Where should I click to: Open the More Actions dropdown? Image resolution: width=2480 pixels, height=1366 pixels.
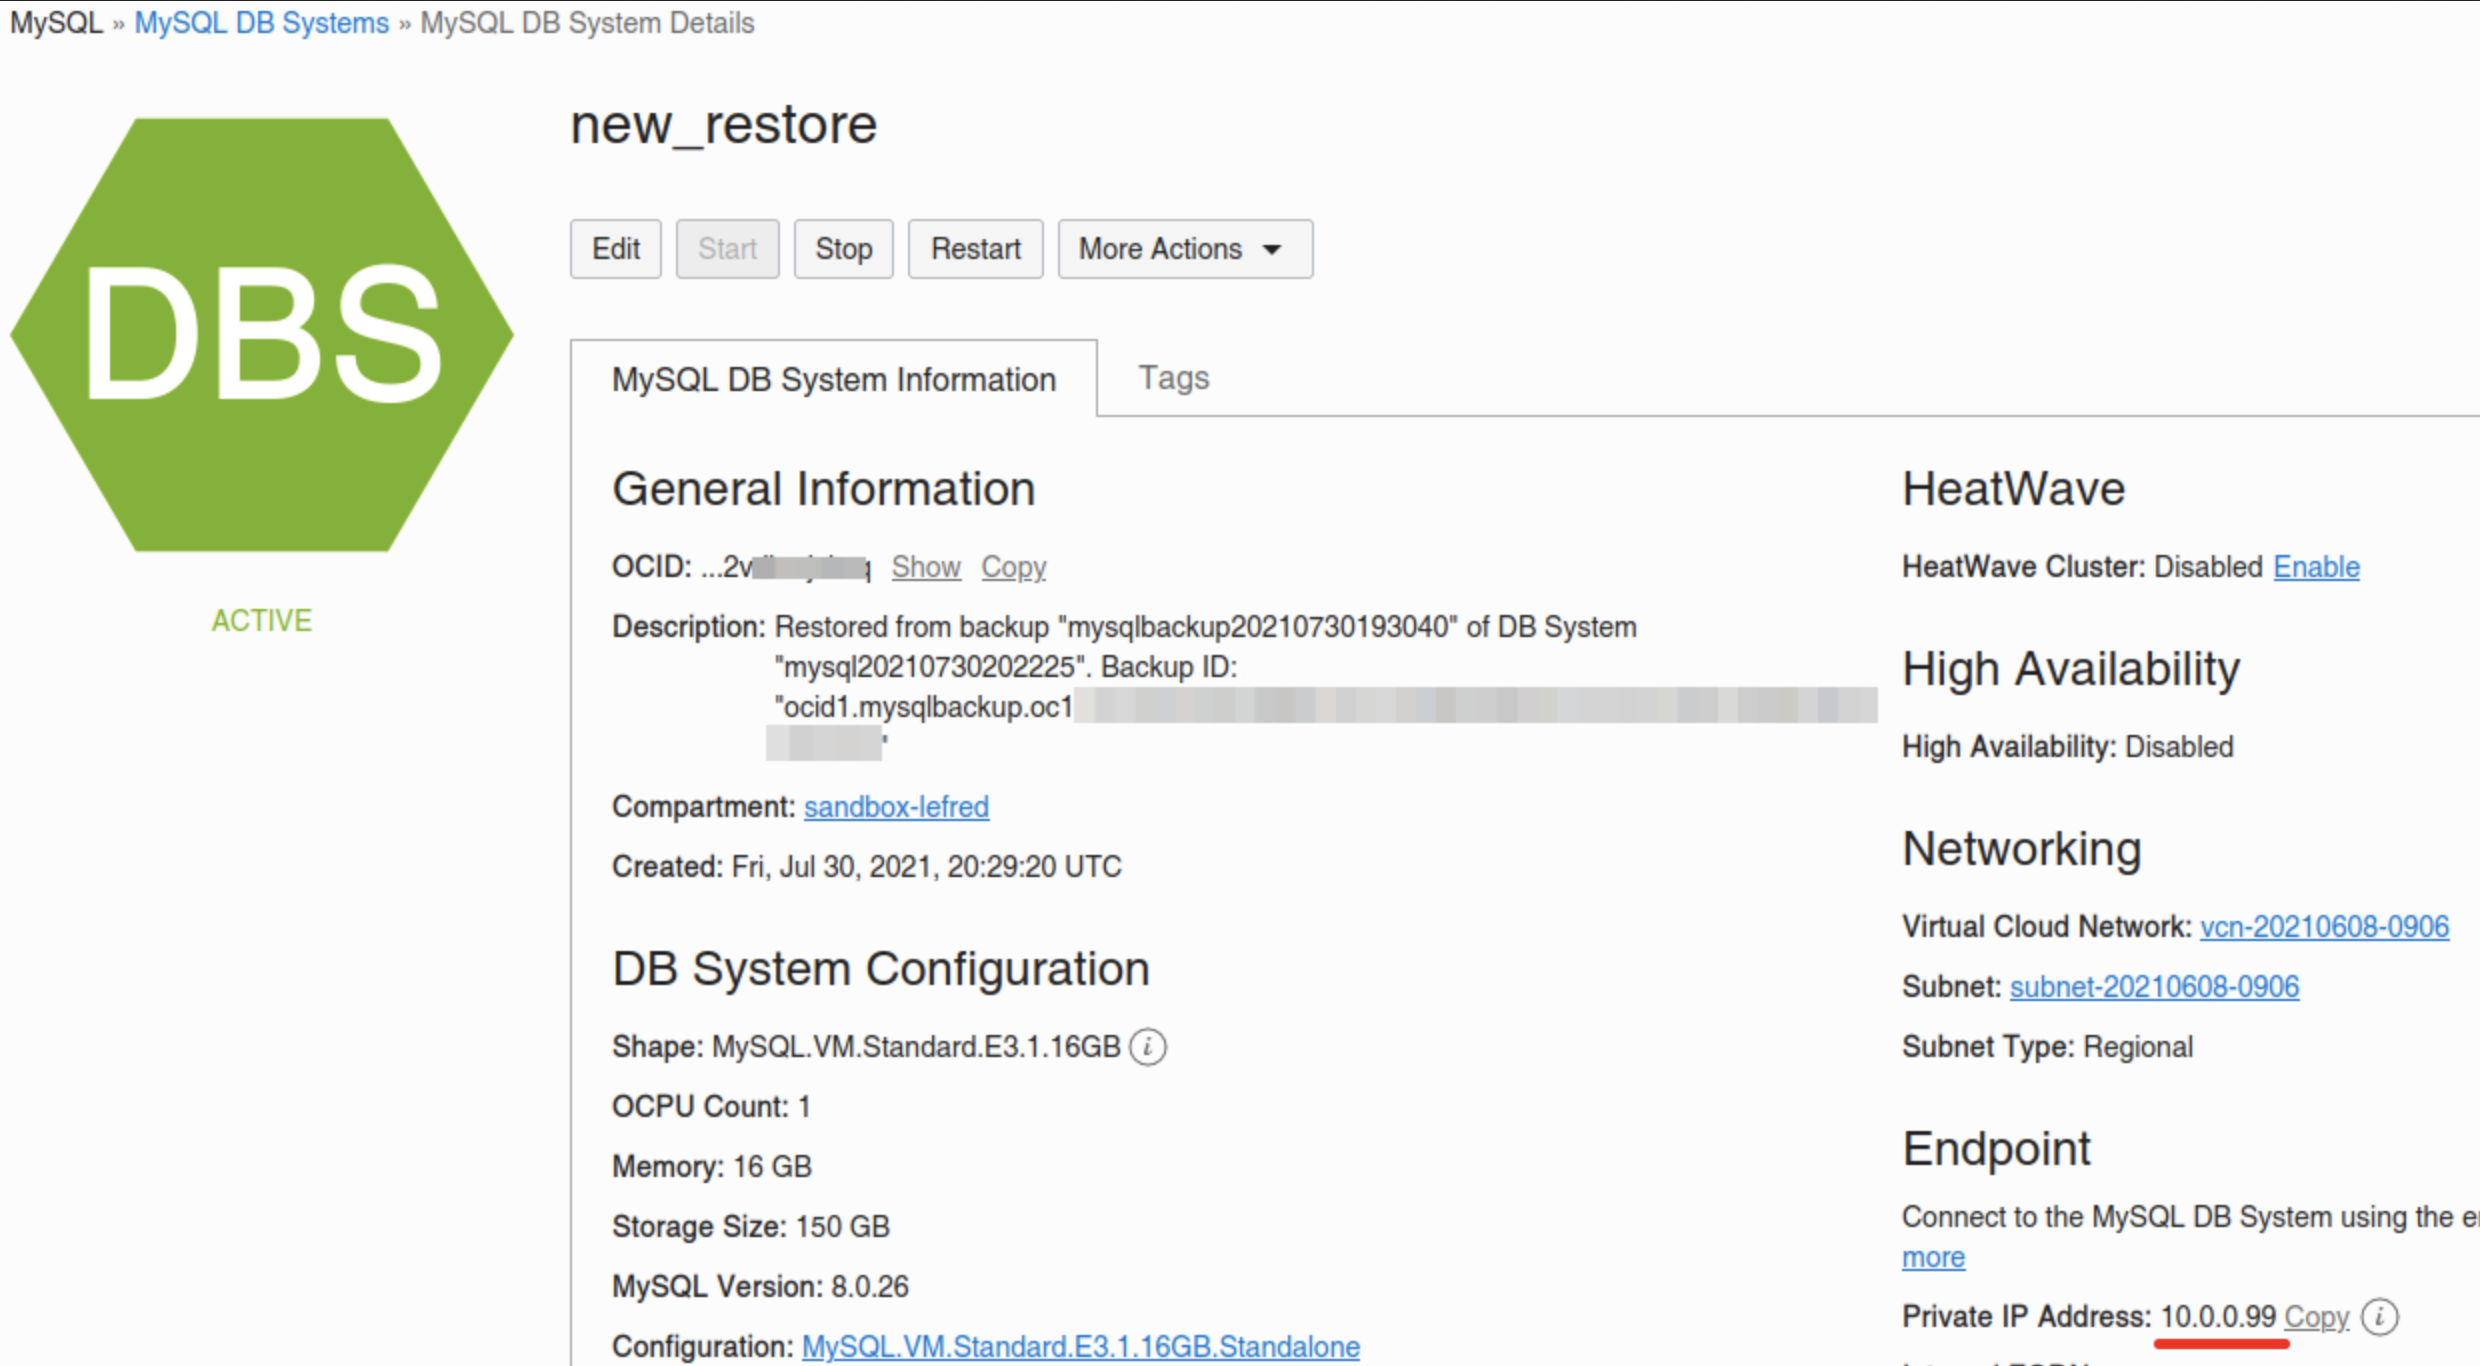1184,249
